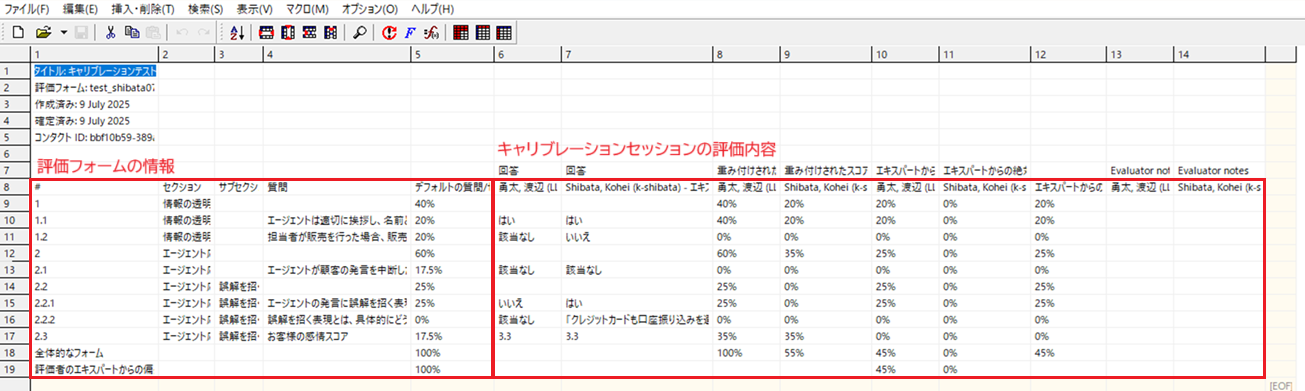Screen dimensions: 1305x391
Task: Undo the last edit with the Undo arrow
Action: coord(182,32)
